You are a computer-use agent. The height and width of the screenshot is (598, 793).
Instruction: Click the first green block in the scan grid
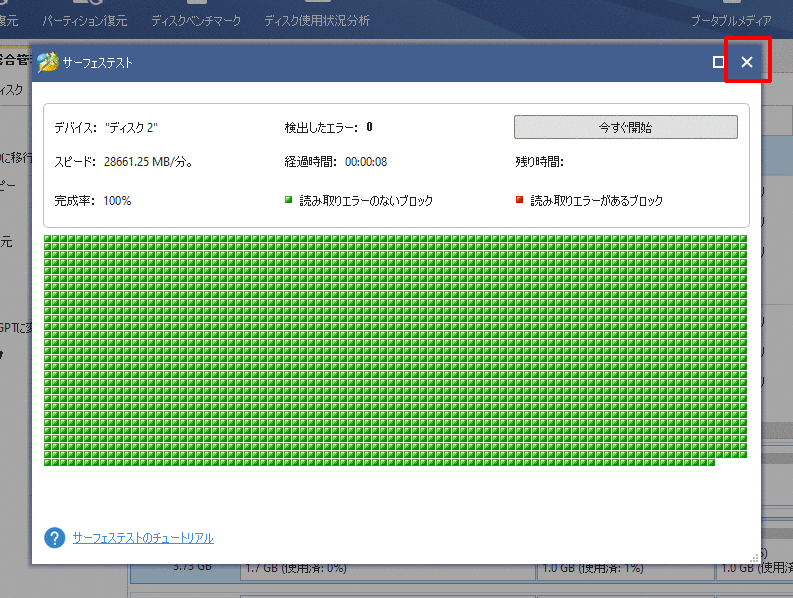[48, 240]
